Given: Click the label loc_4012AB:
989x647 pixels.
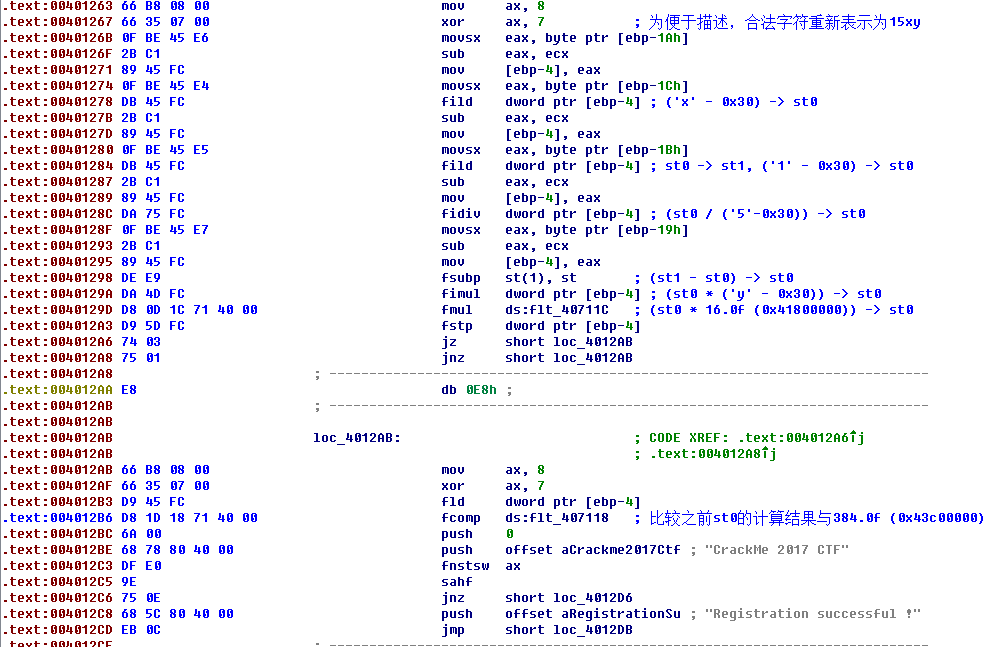Looking at the screenshot, I should point(357,438).
